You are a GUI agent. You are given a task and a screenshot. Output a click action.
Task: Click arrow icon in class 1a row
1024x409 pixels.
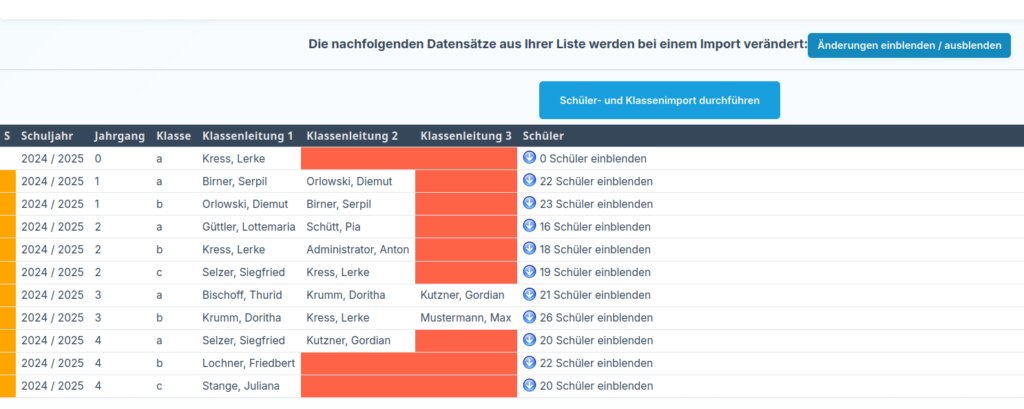click(x=530, y=181)
